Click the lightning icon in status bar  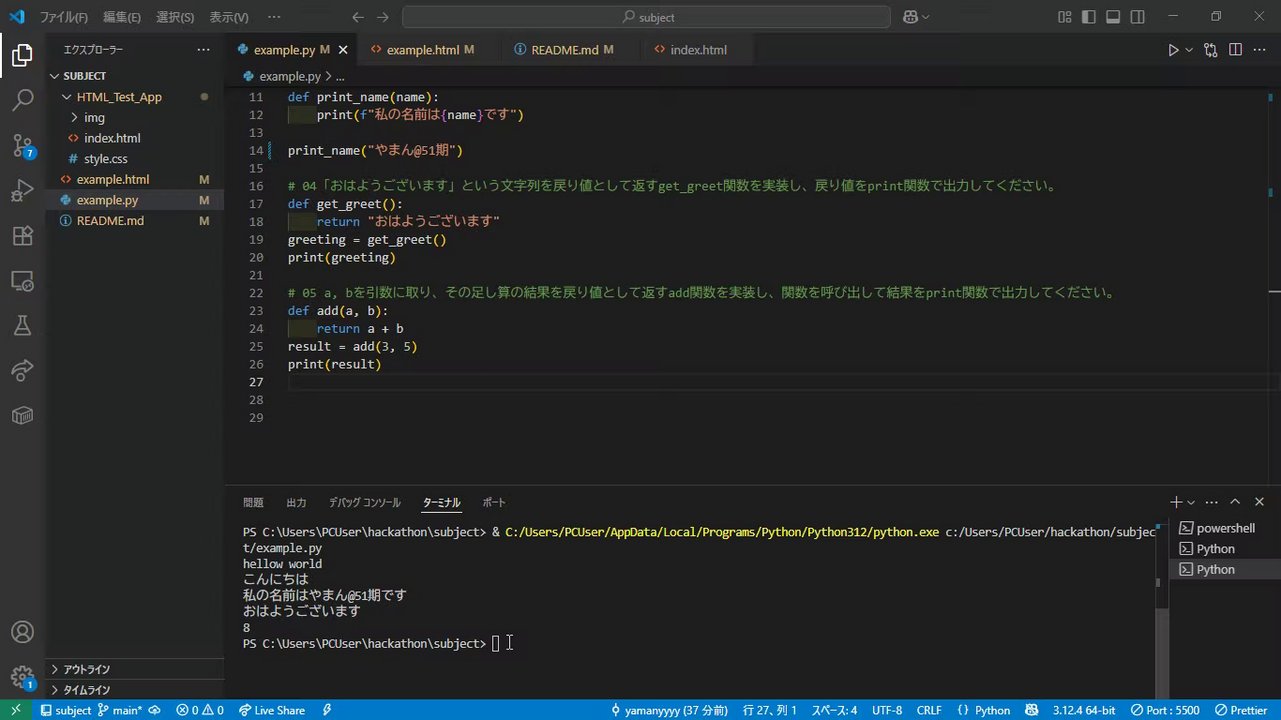pos(327,710)
